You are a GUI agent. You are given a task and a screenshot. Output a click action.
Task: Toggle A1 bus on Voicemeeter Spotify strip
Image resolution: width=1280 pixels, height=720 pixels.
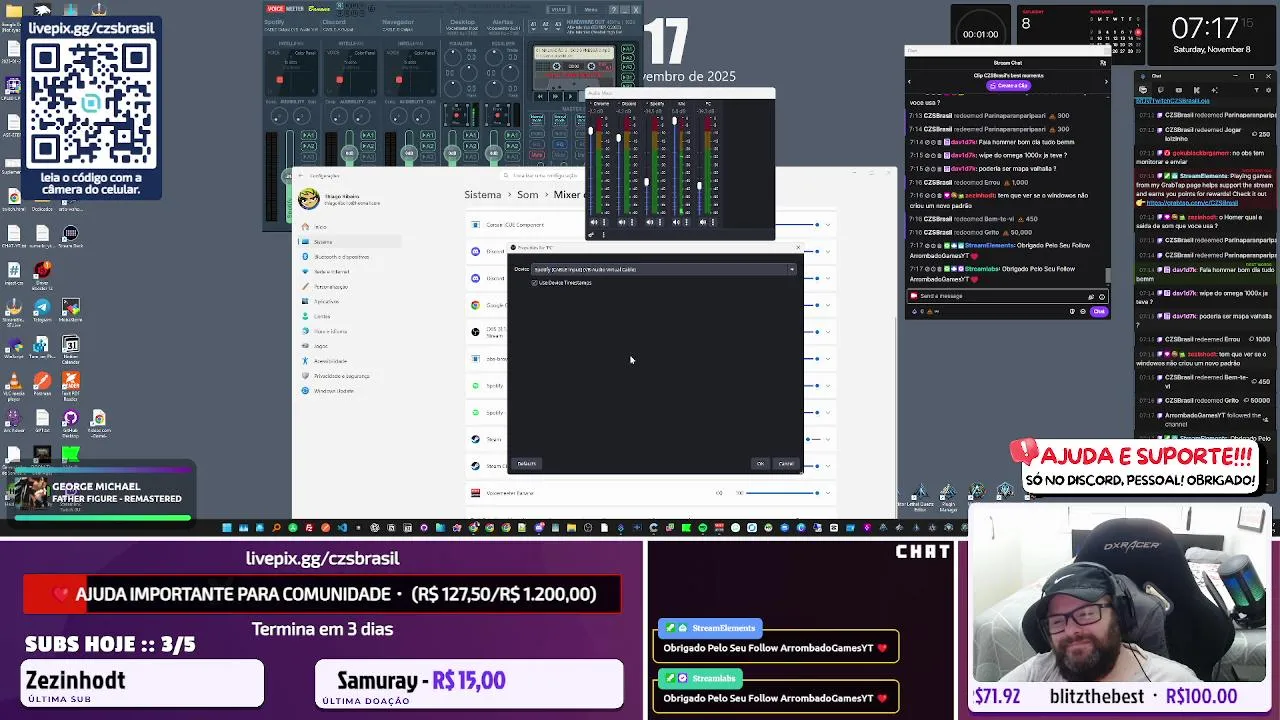309,134
